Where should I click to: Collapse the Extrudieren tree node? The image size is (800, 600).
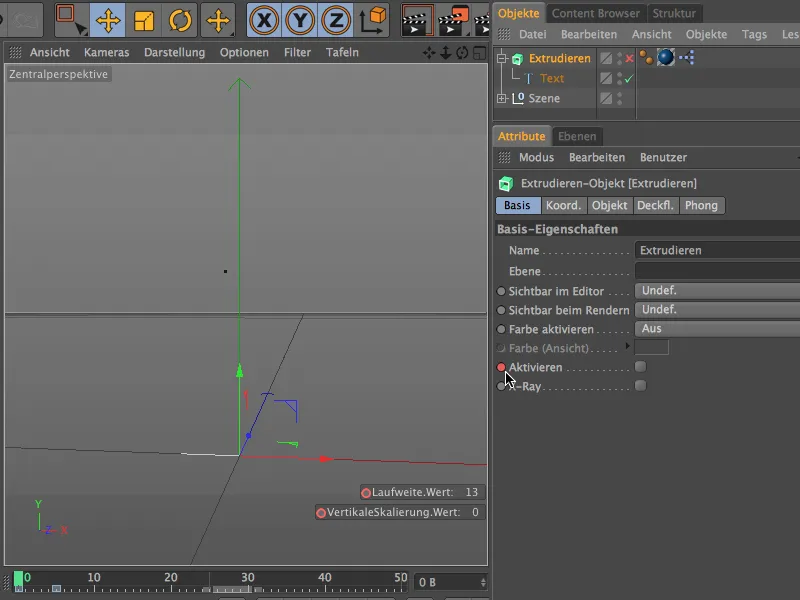[x=502, y=59]
